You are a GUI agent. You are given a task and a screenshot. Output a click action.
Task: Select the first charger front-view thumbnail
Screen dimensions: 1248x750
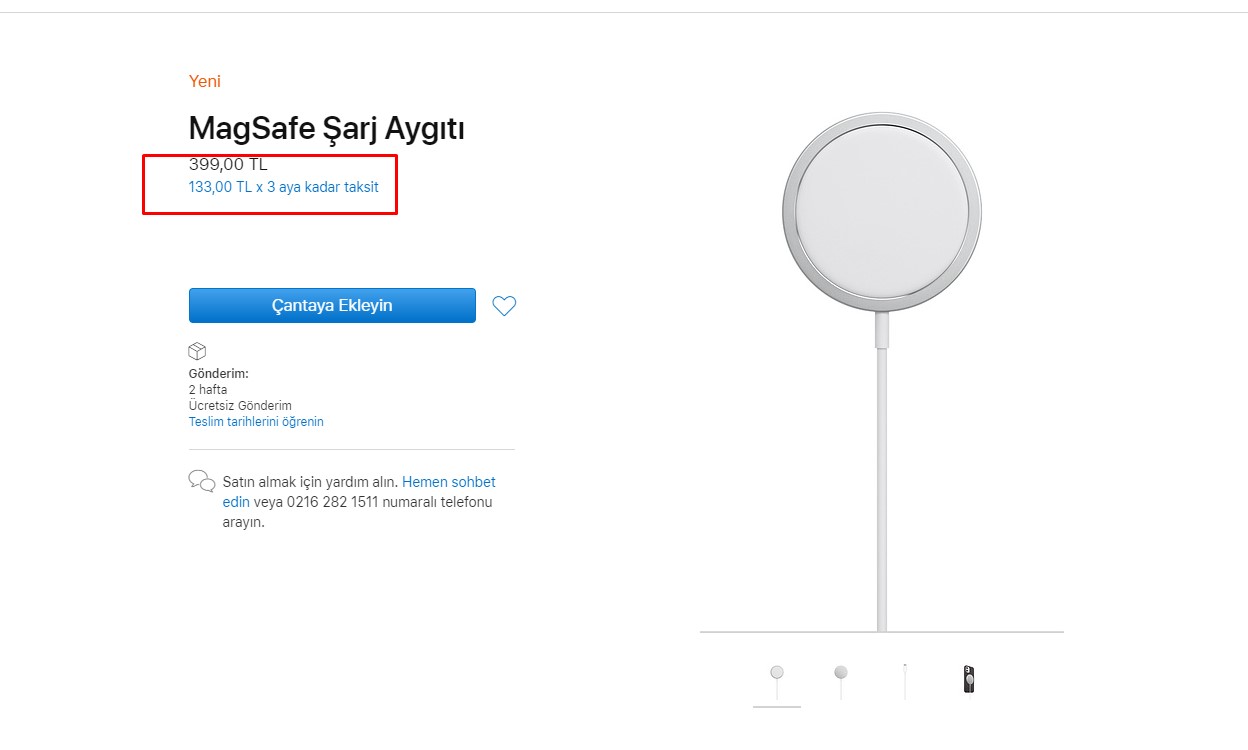pyautogui.click(x=777, y=680)
